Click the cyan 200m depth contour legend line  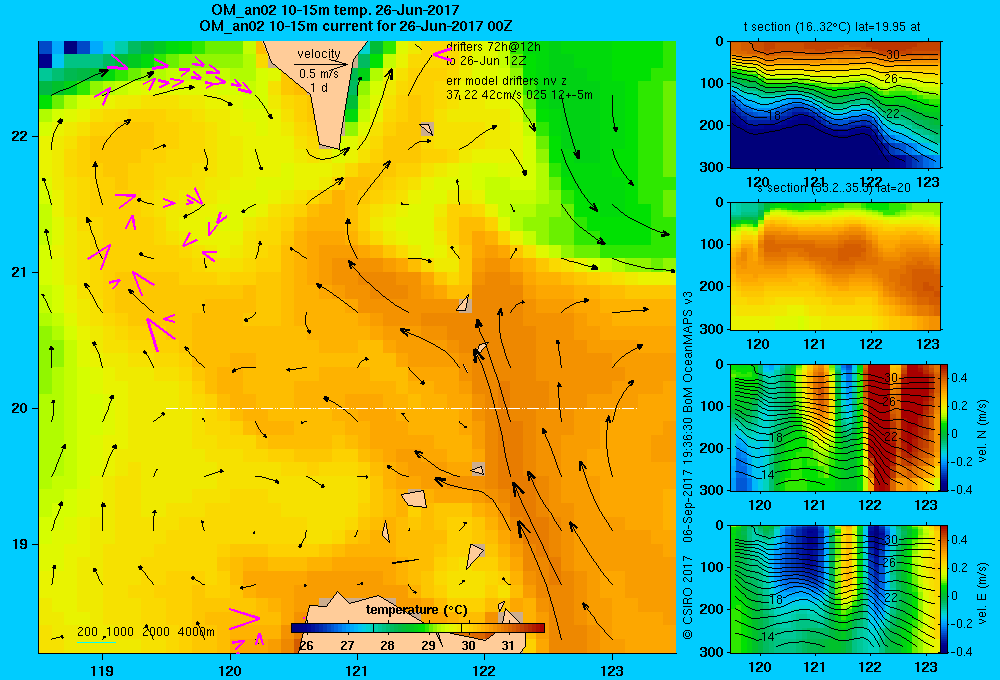(96, 642)
